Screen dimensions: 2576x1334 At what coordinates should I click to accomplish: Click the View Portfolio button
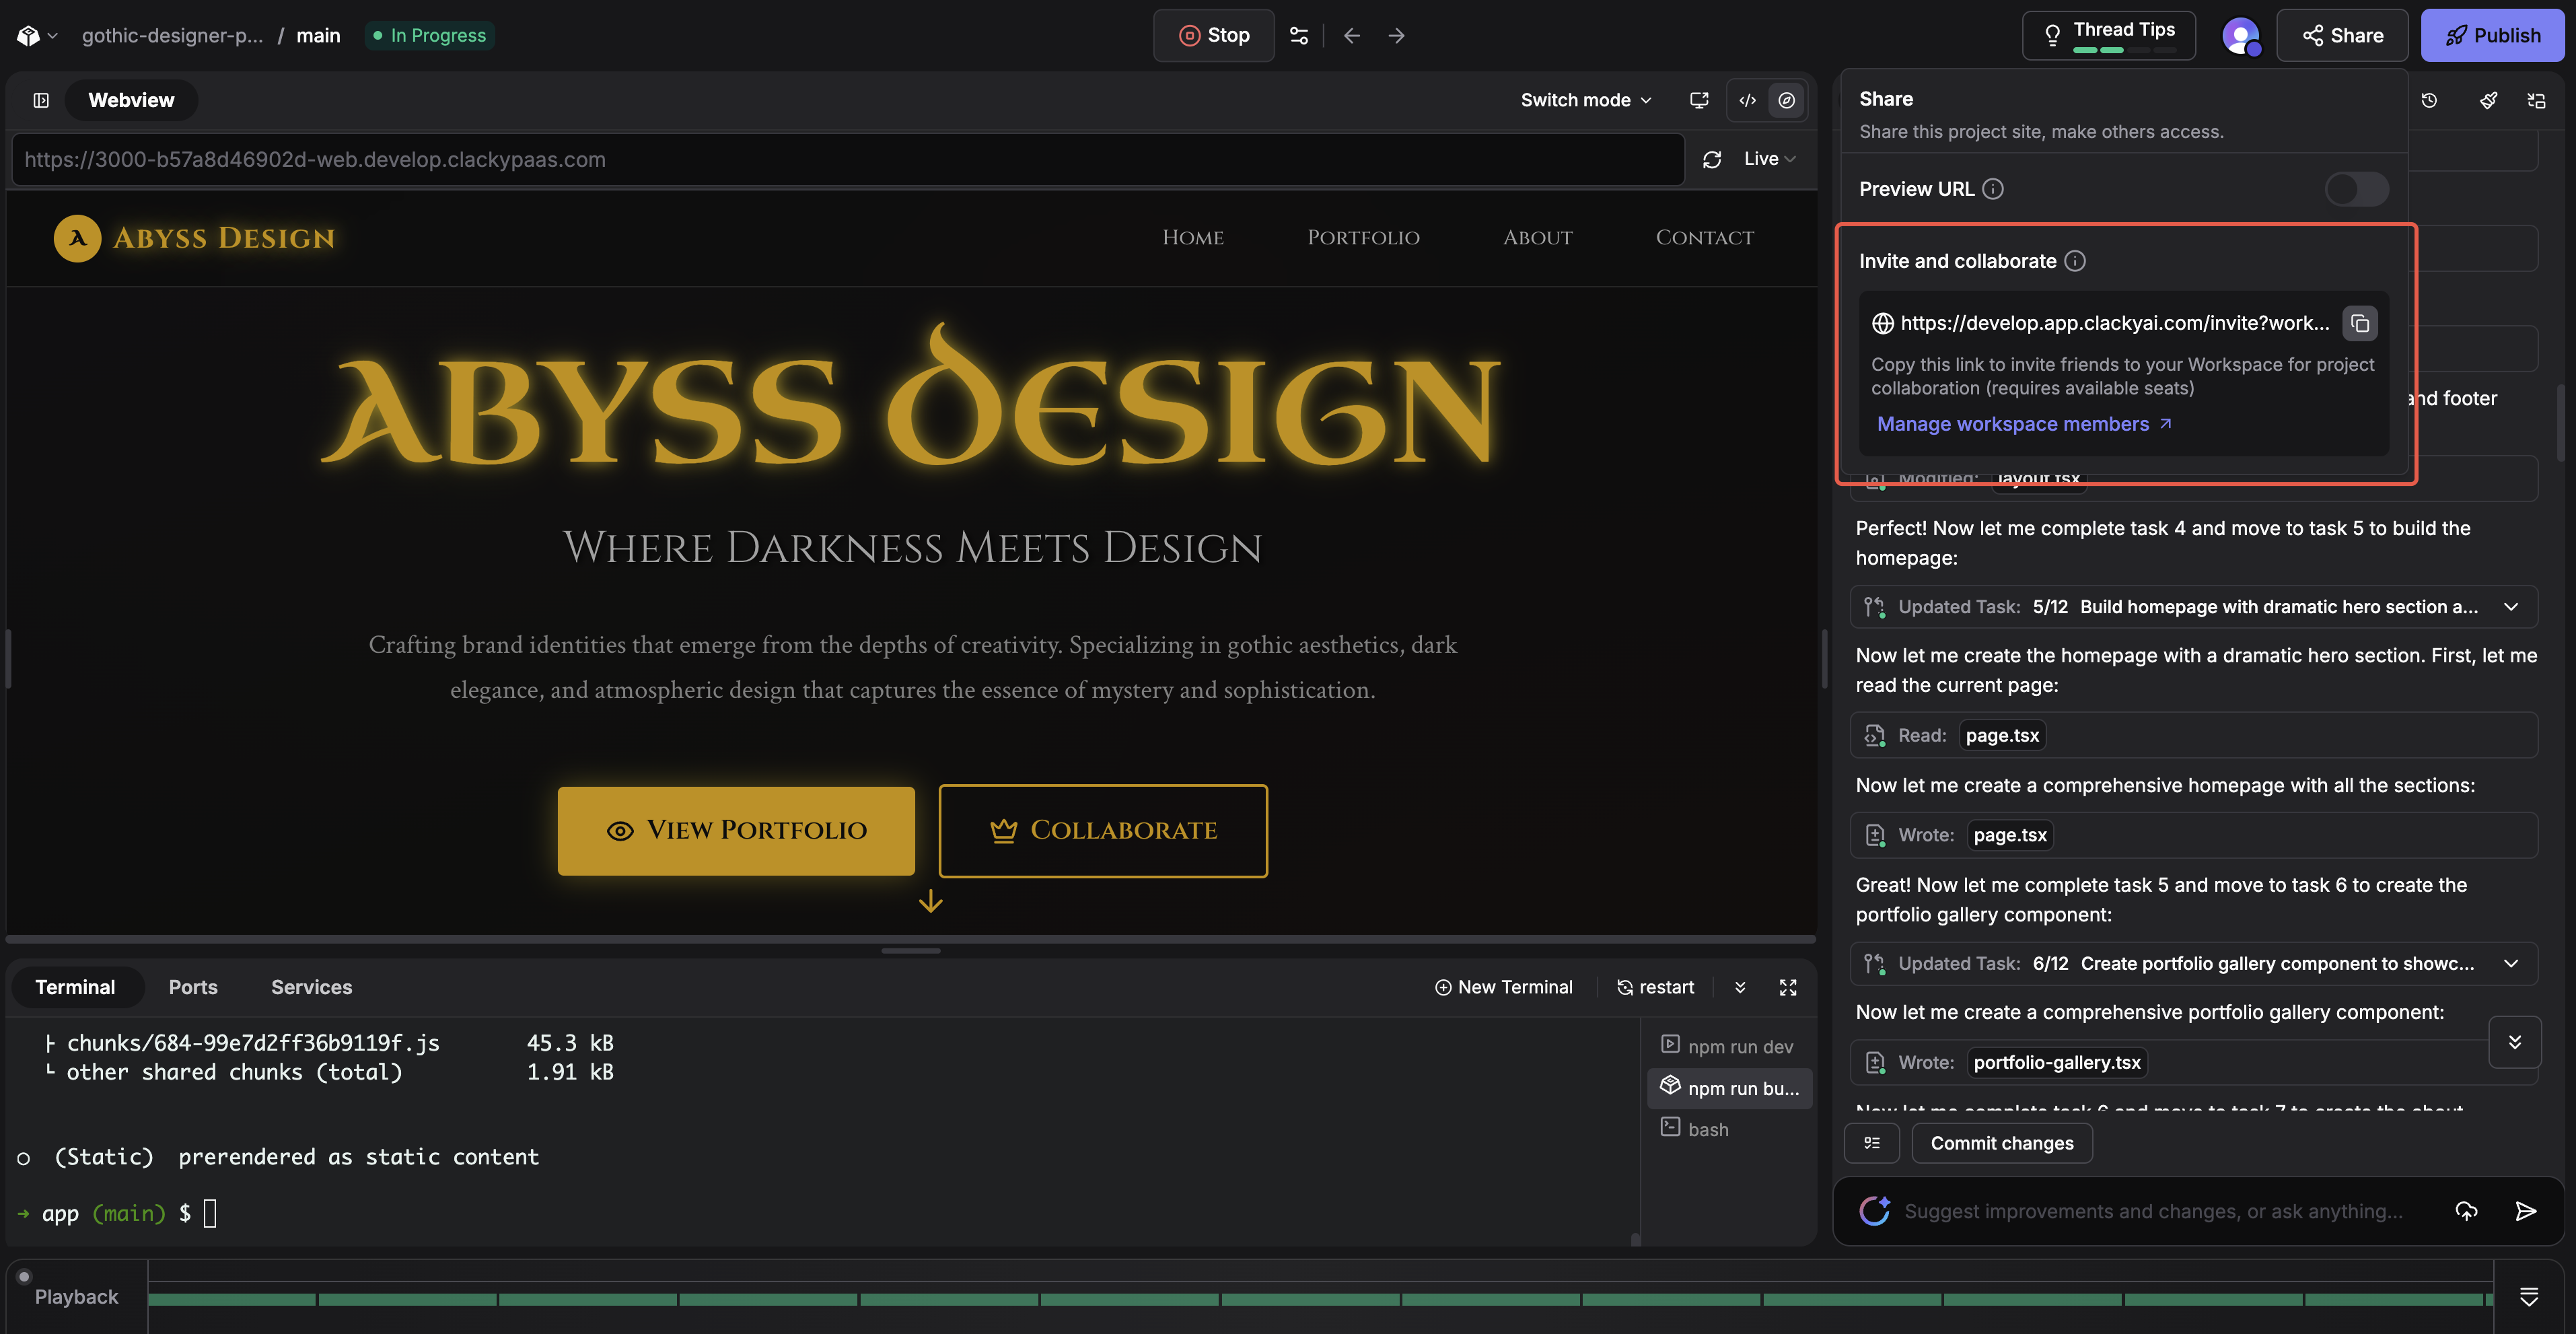click(736, 830)
